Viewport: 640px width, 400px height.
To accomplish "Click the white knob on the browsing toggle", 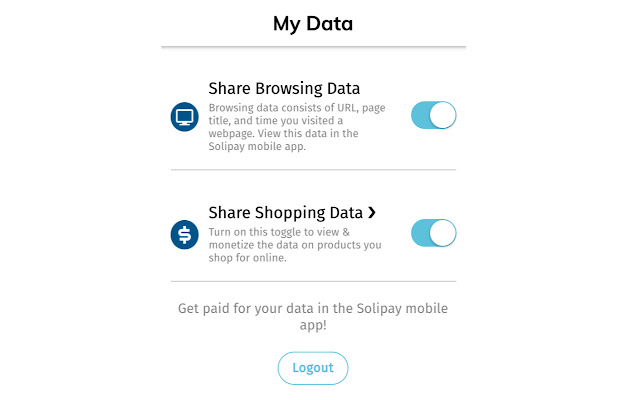I will tap(443, 116).
